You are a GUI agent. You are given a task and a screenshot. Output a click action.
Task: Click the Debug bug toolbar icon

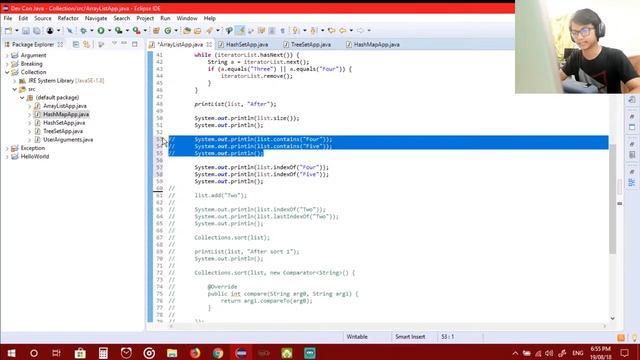pyautogui.click(x=83, y=30)
